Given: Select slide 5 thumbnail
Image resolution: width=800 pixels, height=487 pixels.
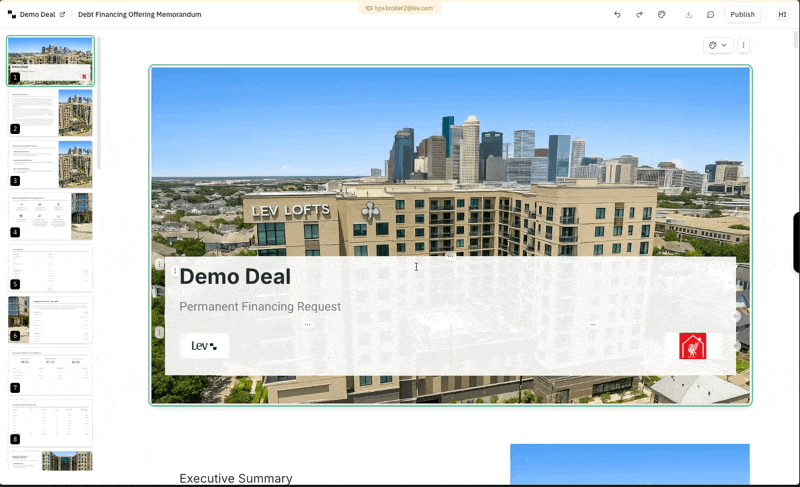Looking at the screenshot, I should coord(50,268).
